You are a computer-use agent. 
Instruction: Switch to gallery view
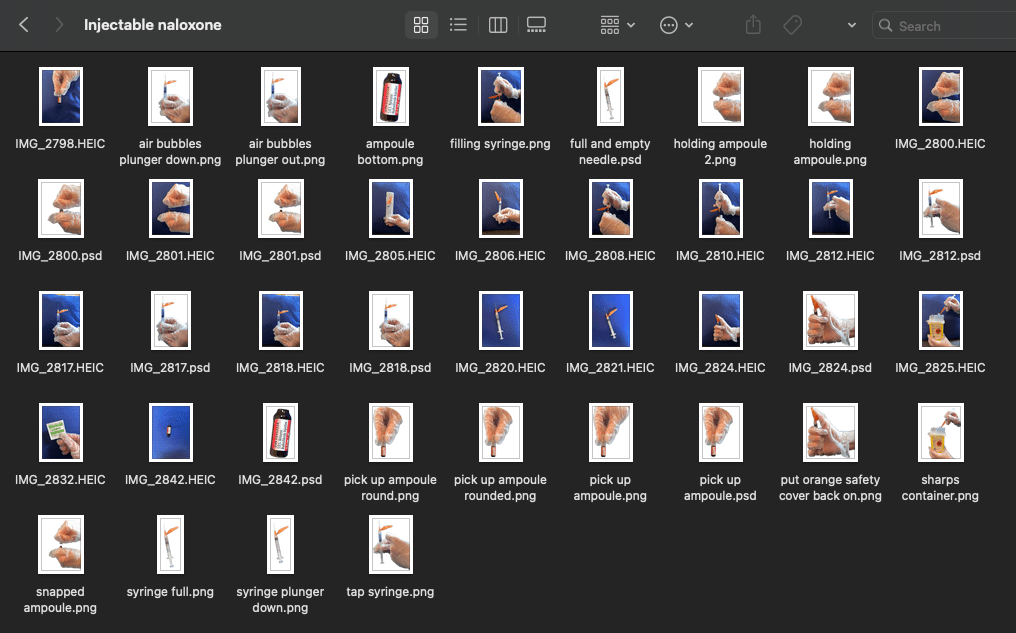(536, 25)
